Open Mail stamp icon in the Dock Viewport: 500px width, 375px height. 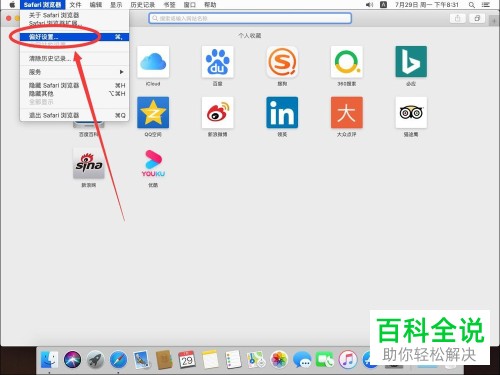tap(141, 360)
